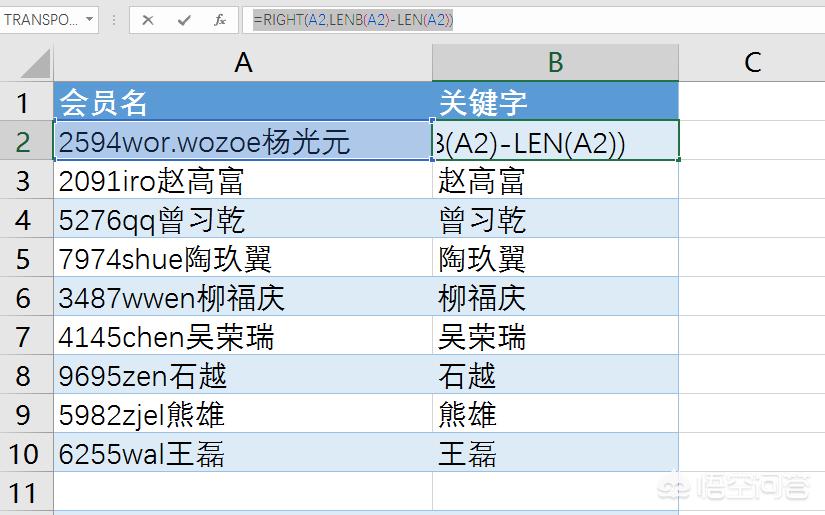Viewport: 825px width, 515px height.
Task: Select cell 3487wwen柳福庆
Action: coord(243,296)
